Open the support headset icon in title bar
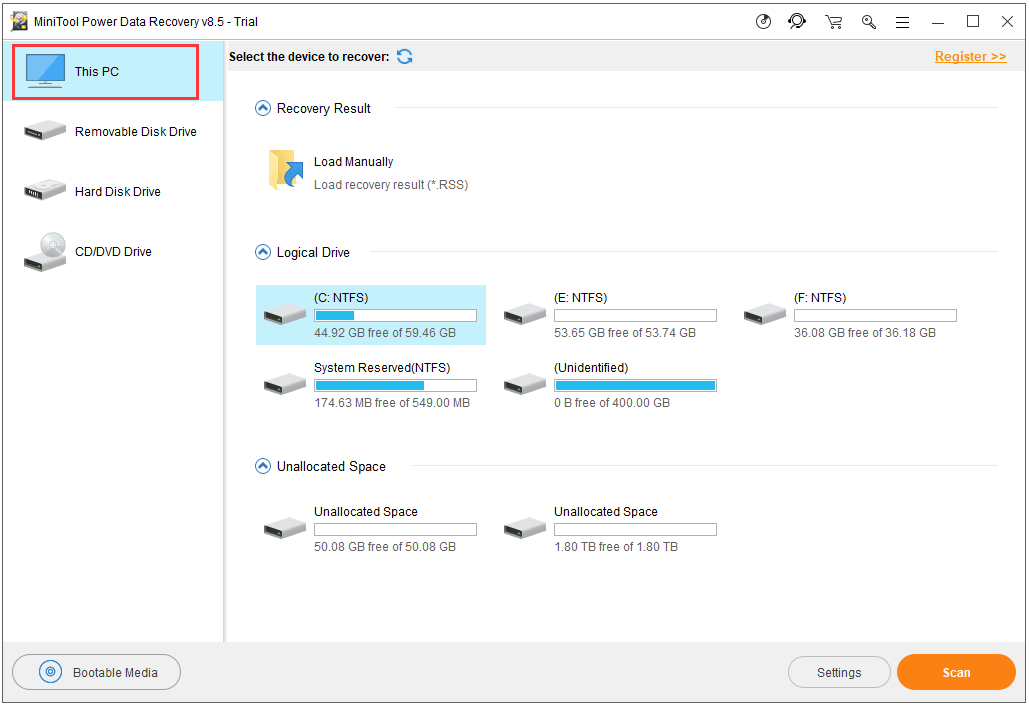The height and width of the screenshot is (706, 1029). coord(797,22)
